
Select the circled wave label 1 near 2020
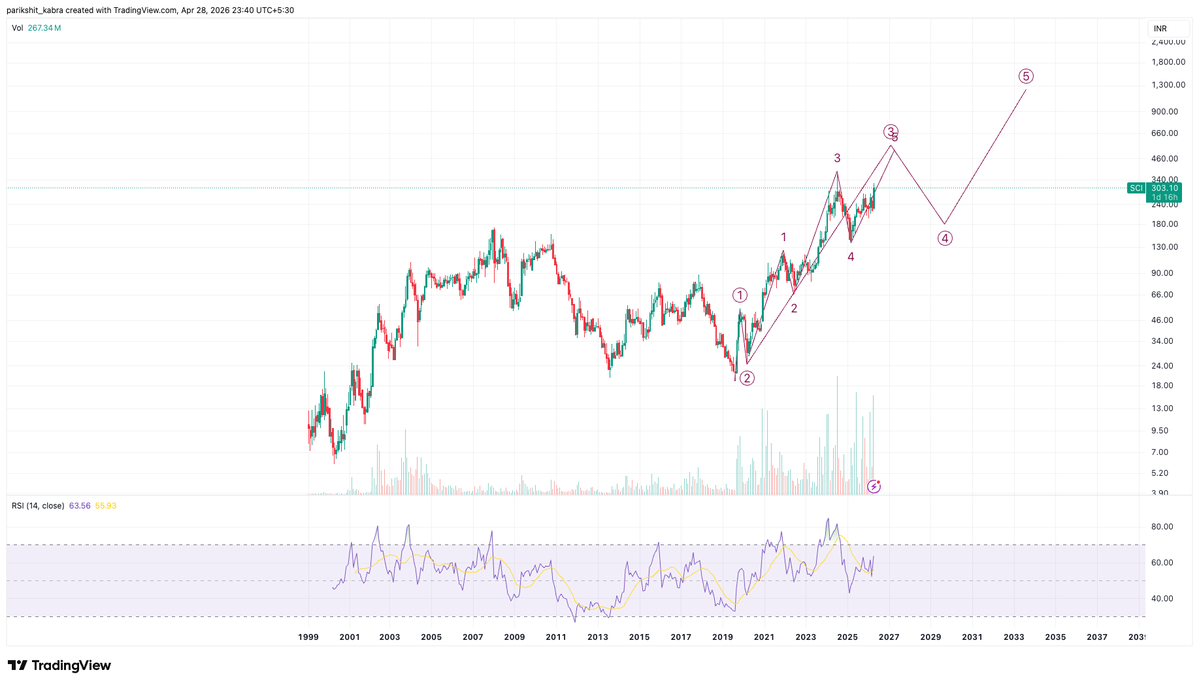click(x=740, y=294)
